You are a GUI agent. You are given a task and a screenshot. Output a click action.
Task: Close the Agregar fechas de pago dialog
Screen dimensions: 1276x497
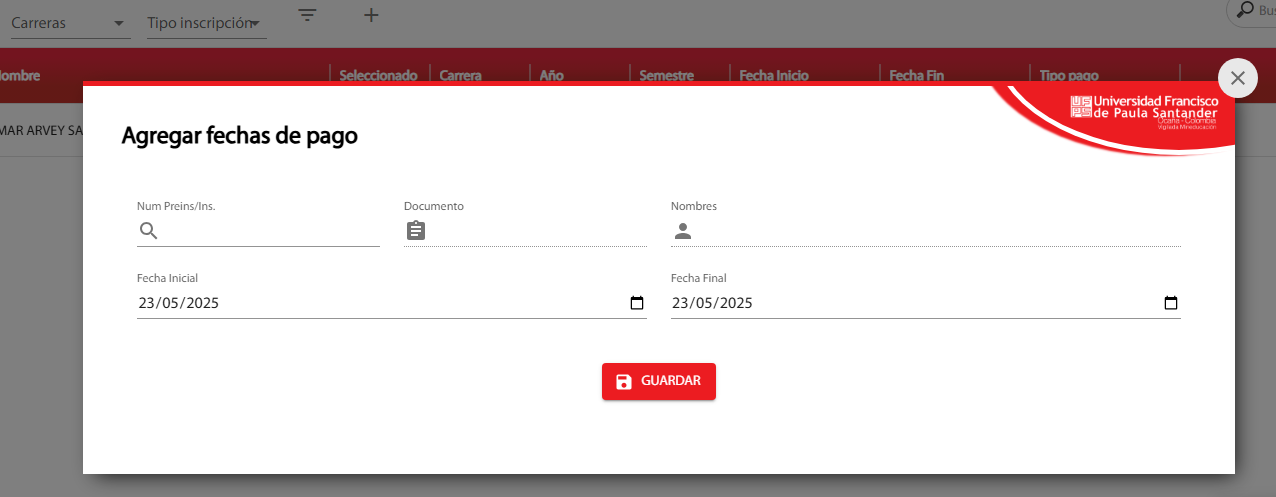tap(1238, 78)
